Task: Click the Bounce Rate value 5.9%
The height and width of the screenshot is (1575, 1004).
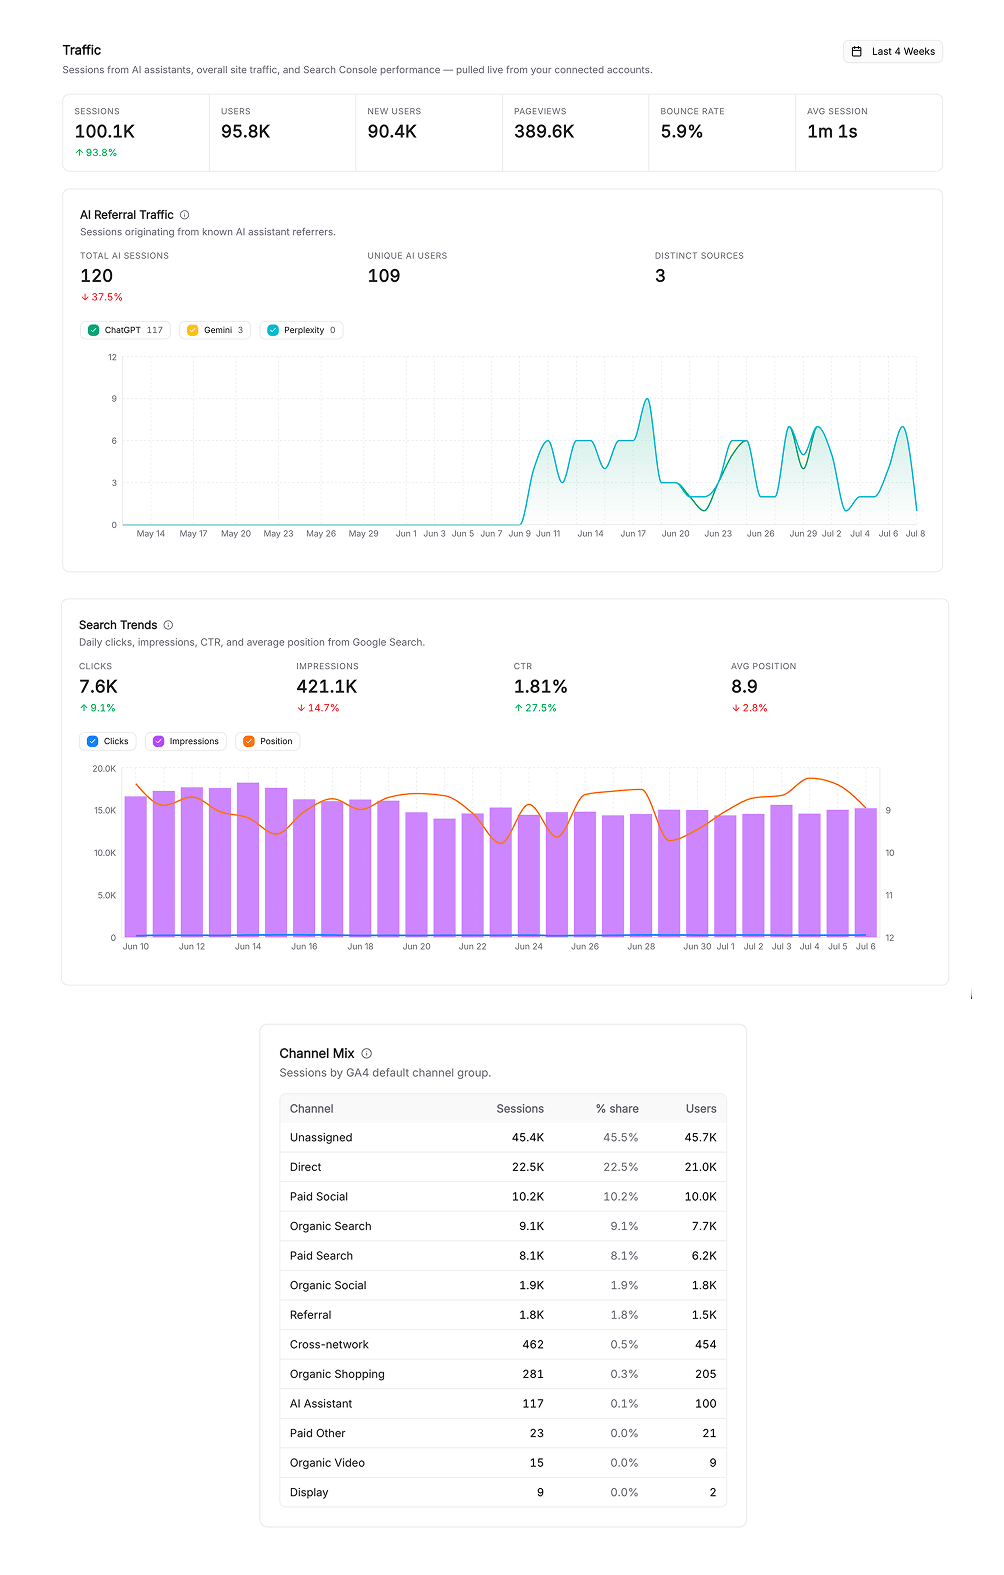Action: pyautogui.click(x=682, y=132)
